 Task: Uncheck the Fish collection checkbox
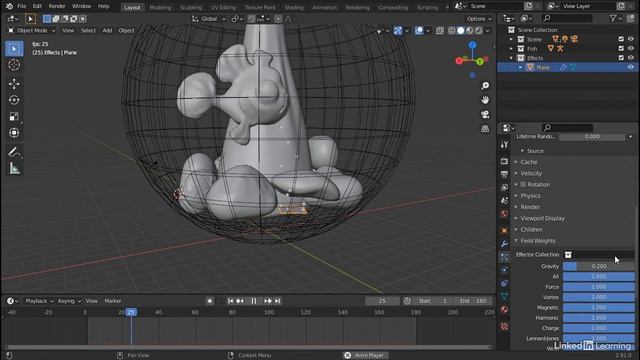[621, 48]
